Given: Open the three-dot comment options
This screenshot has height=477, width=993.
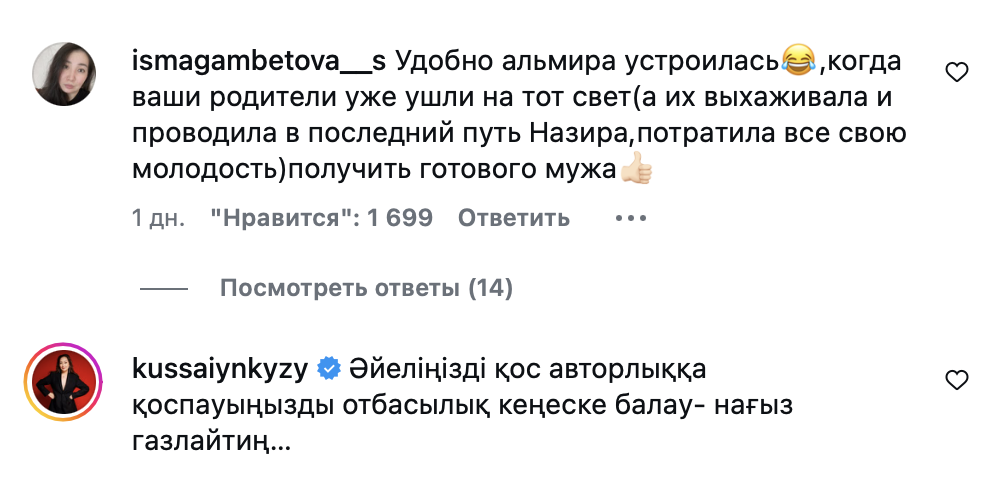Looking at the screenshot, I should point(632,218).
